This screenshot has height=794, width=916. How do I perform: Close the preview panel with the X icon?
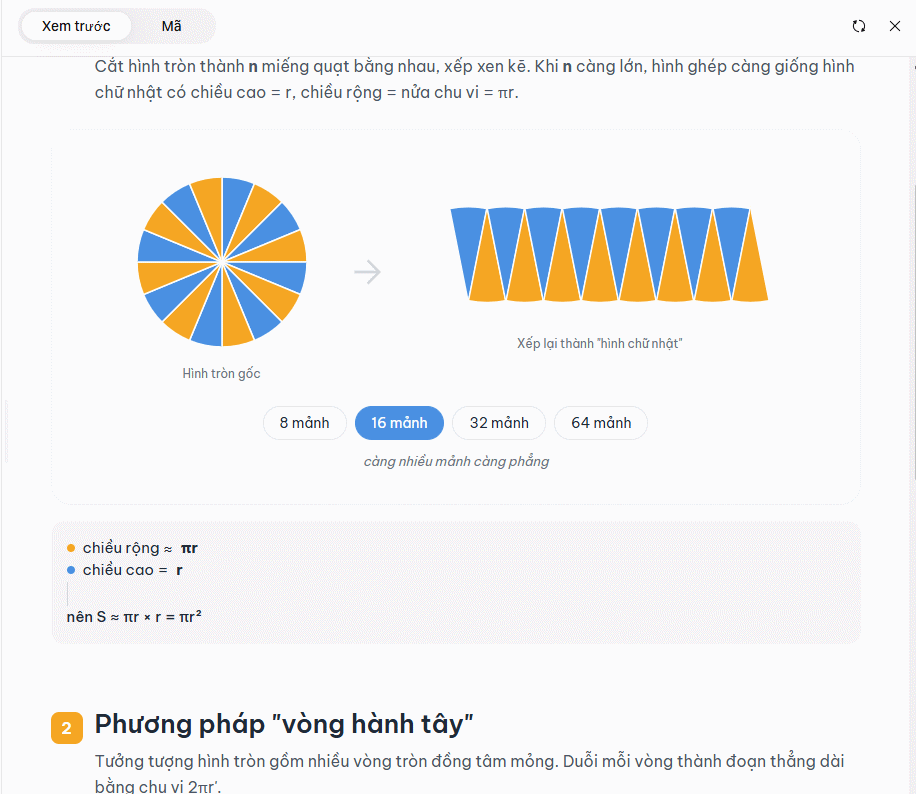click(x=895, y=26)
